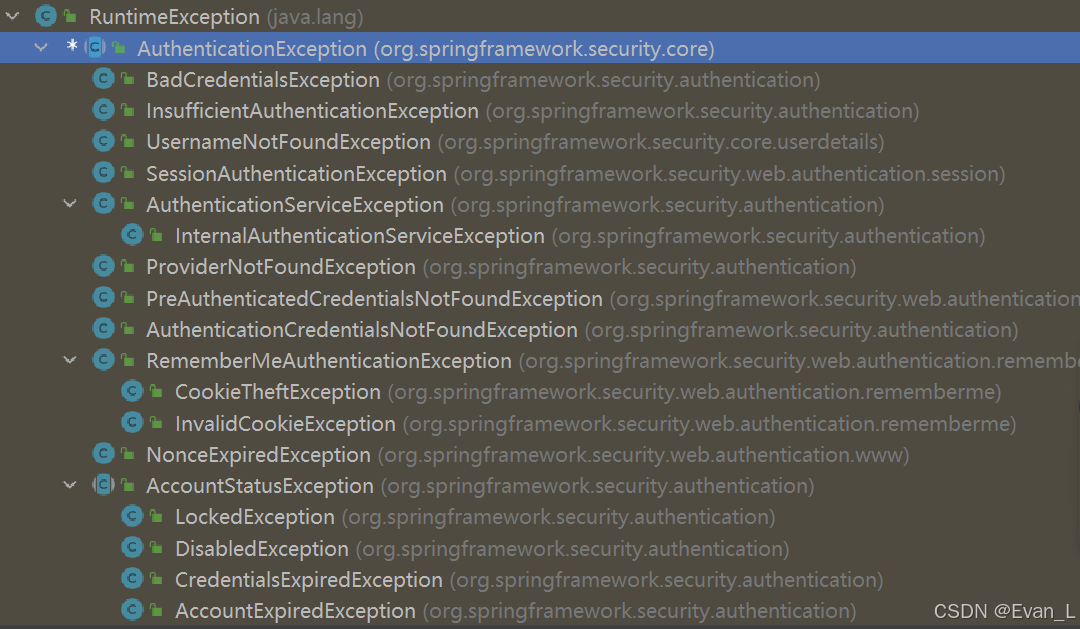Image resolution: width=1080 pixels, height=629 pixels.
Task: Select ProviderNotFoundException in the hierarchy
Action: pos(281,267)
